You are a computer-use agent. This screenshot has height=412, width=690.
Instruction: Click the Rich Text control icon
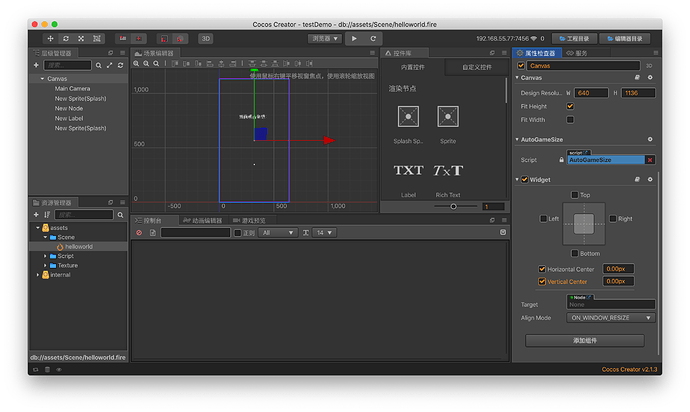click(447, 170)
